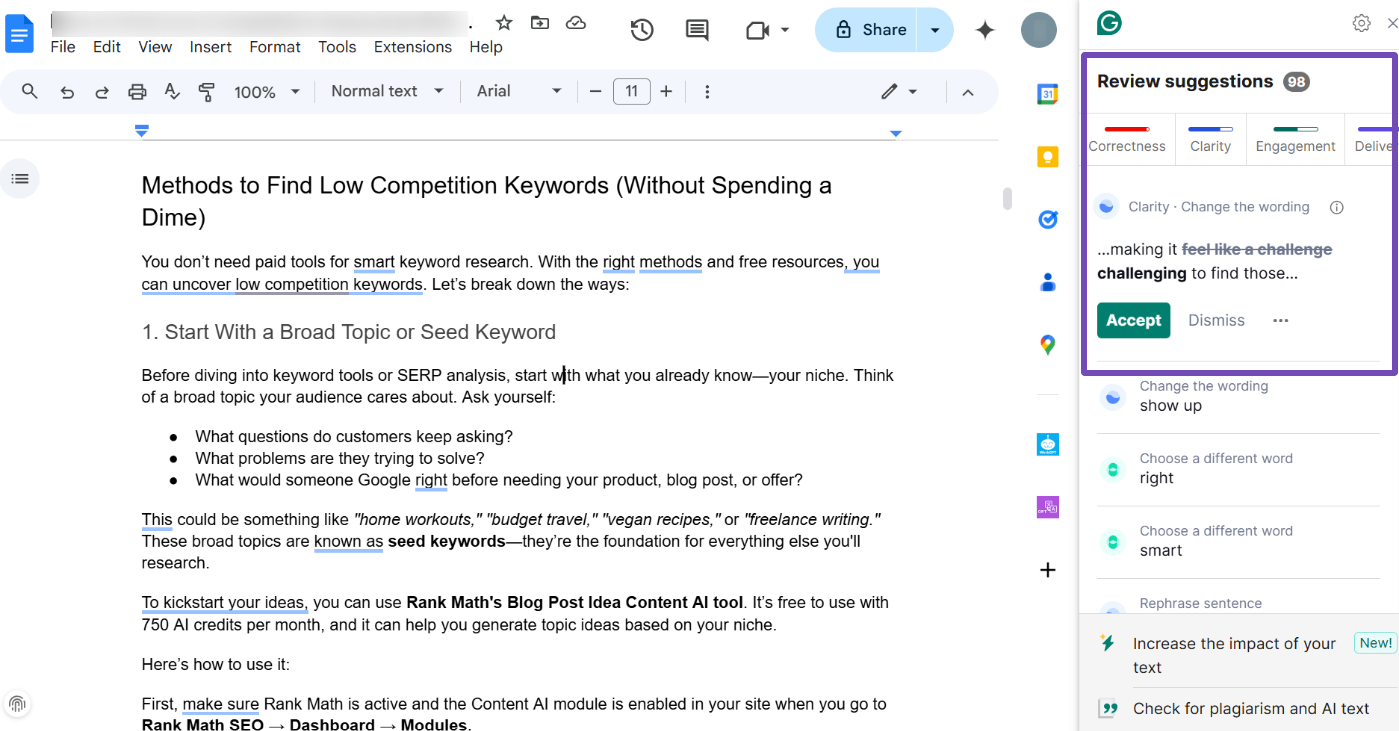Image resolution: width=1399 pixels, height=731 pixels.
Task: Open Google Keep notes in the sidebar
Action: [1047, 156]
